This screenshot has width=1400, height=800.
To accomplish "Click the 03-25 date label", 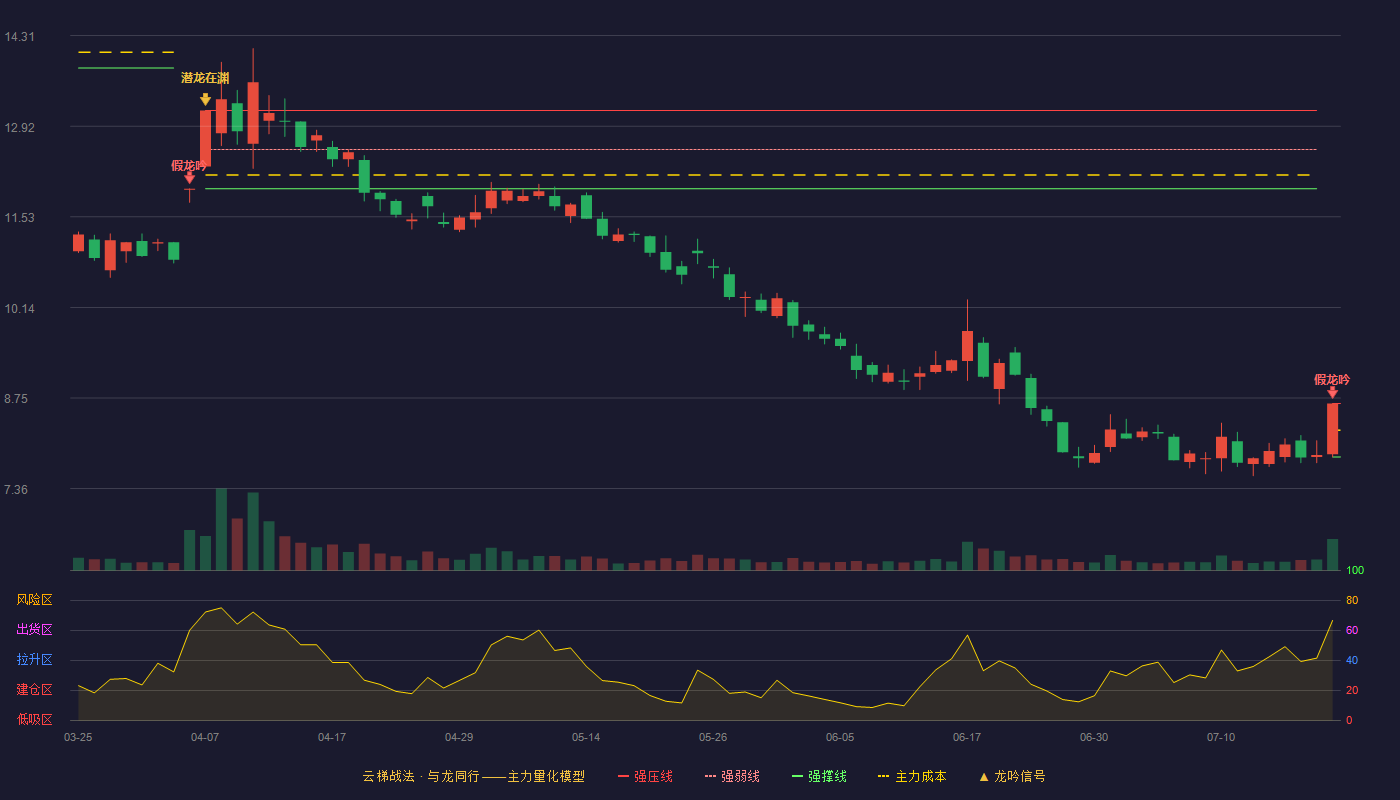I will [x=78, y=737].
